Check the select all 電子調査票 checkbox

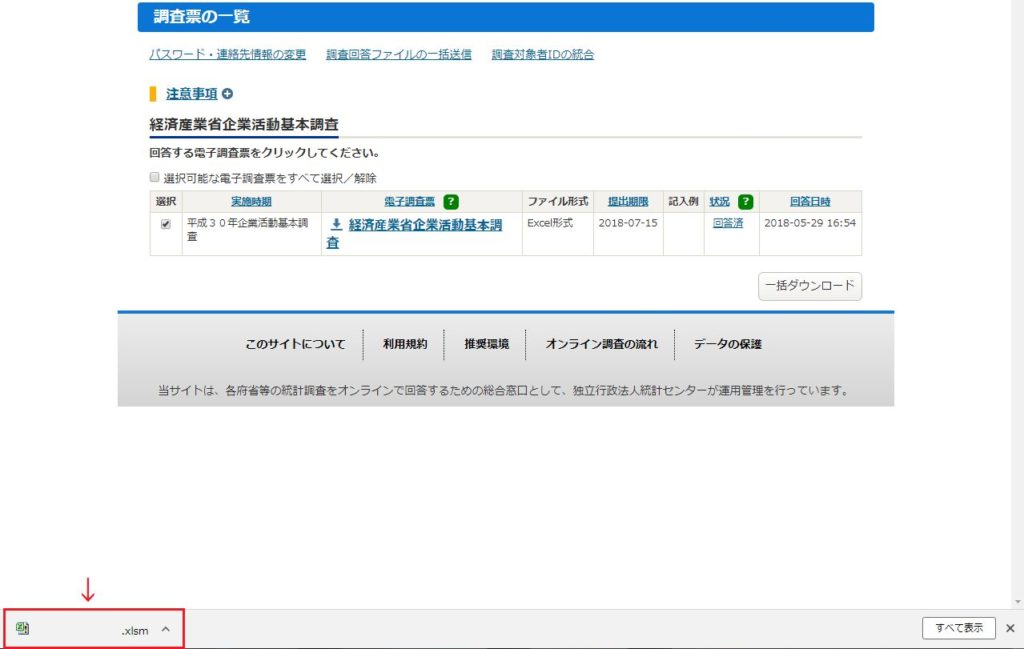click(155, 177)
